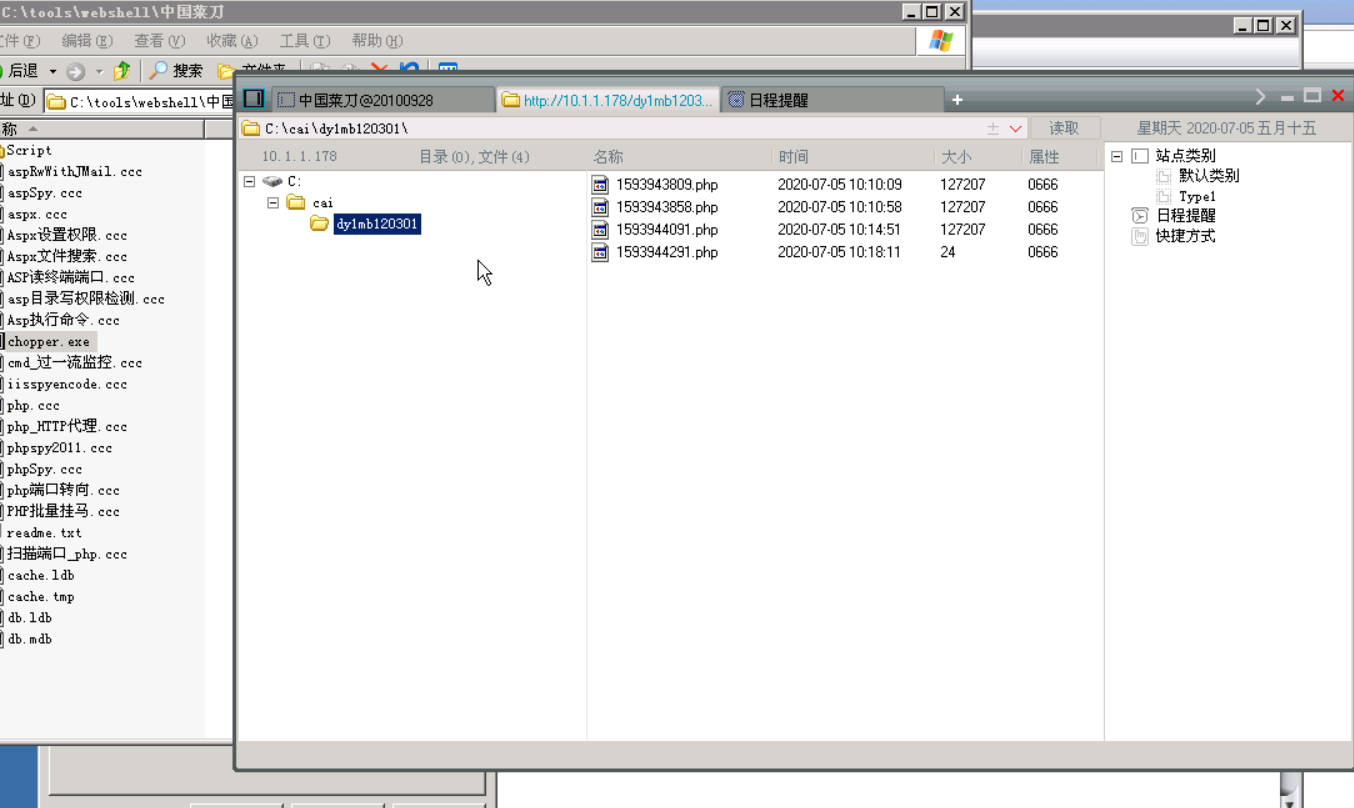Click the grayed forward arrow in Explorer

point(76,71)
